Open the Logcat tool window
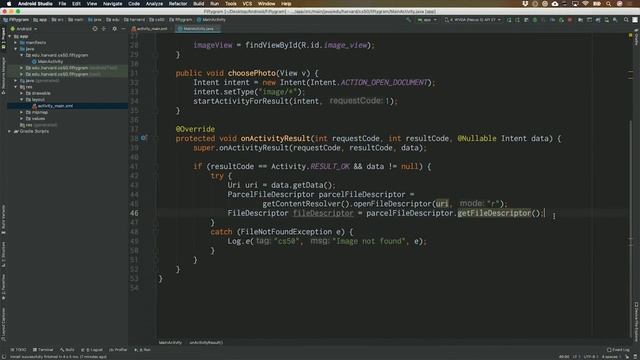640x360 pixels. (92, 350)
